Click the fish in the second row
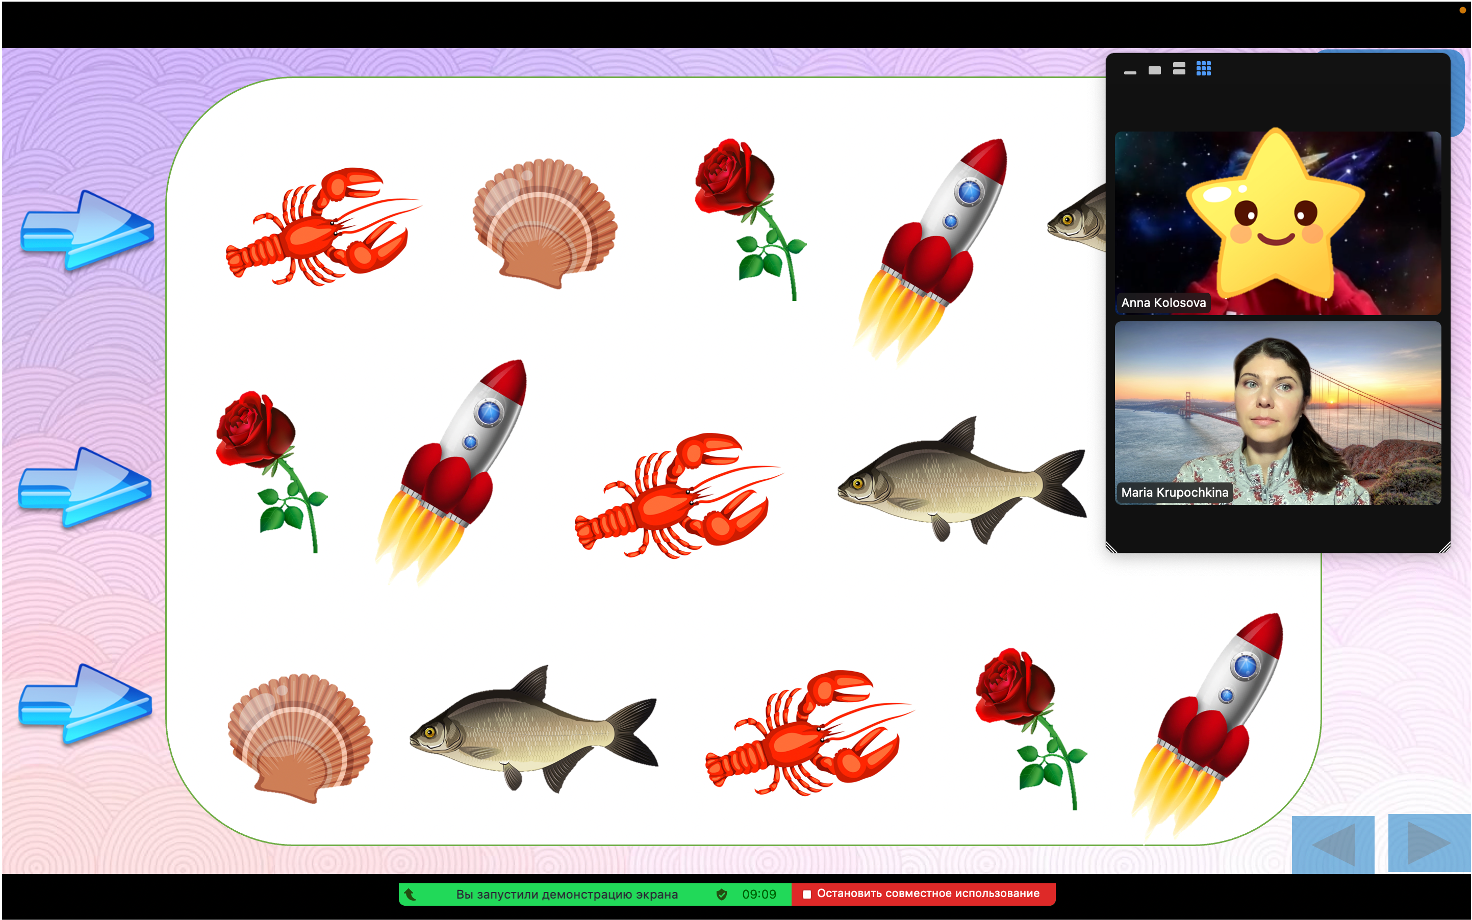The image size is (1472, 920). click(x=962, y=481)
